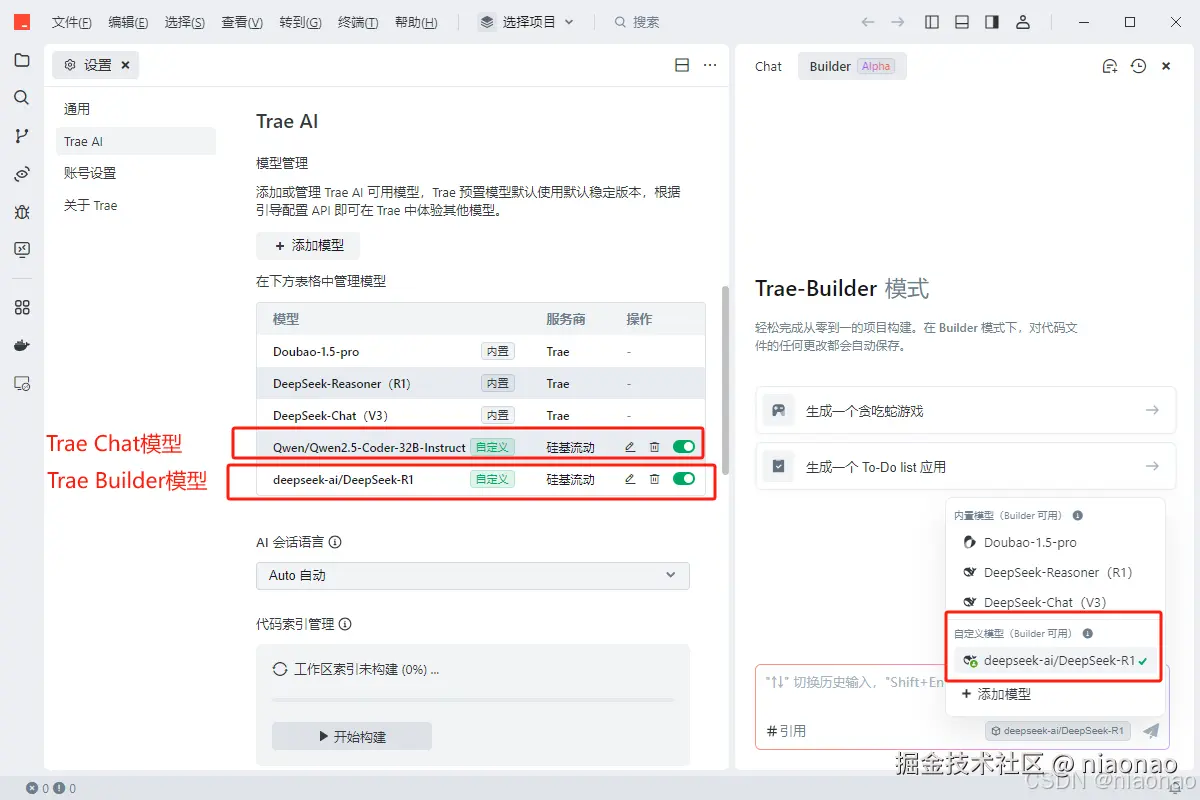Image resolution: width=1200 pixels, height=800 pixels.
Task: Select deepseek-ai/DeepSeek-R1 in the model list
Action: 1050,662
